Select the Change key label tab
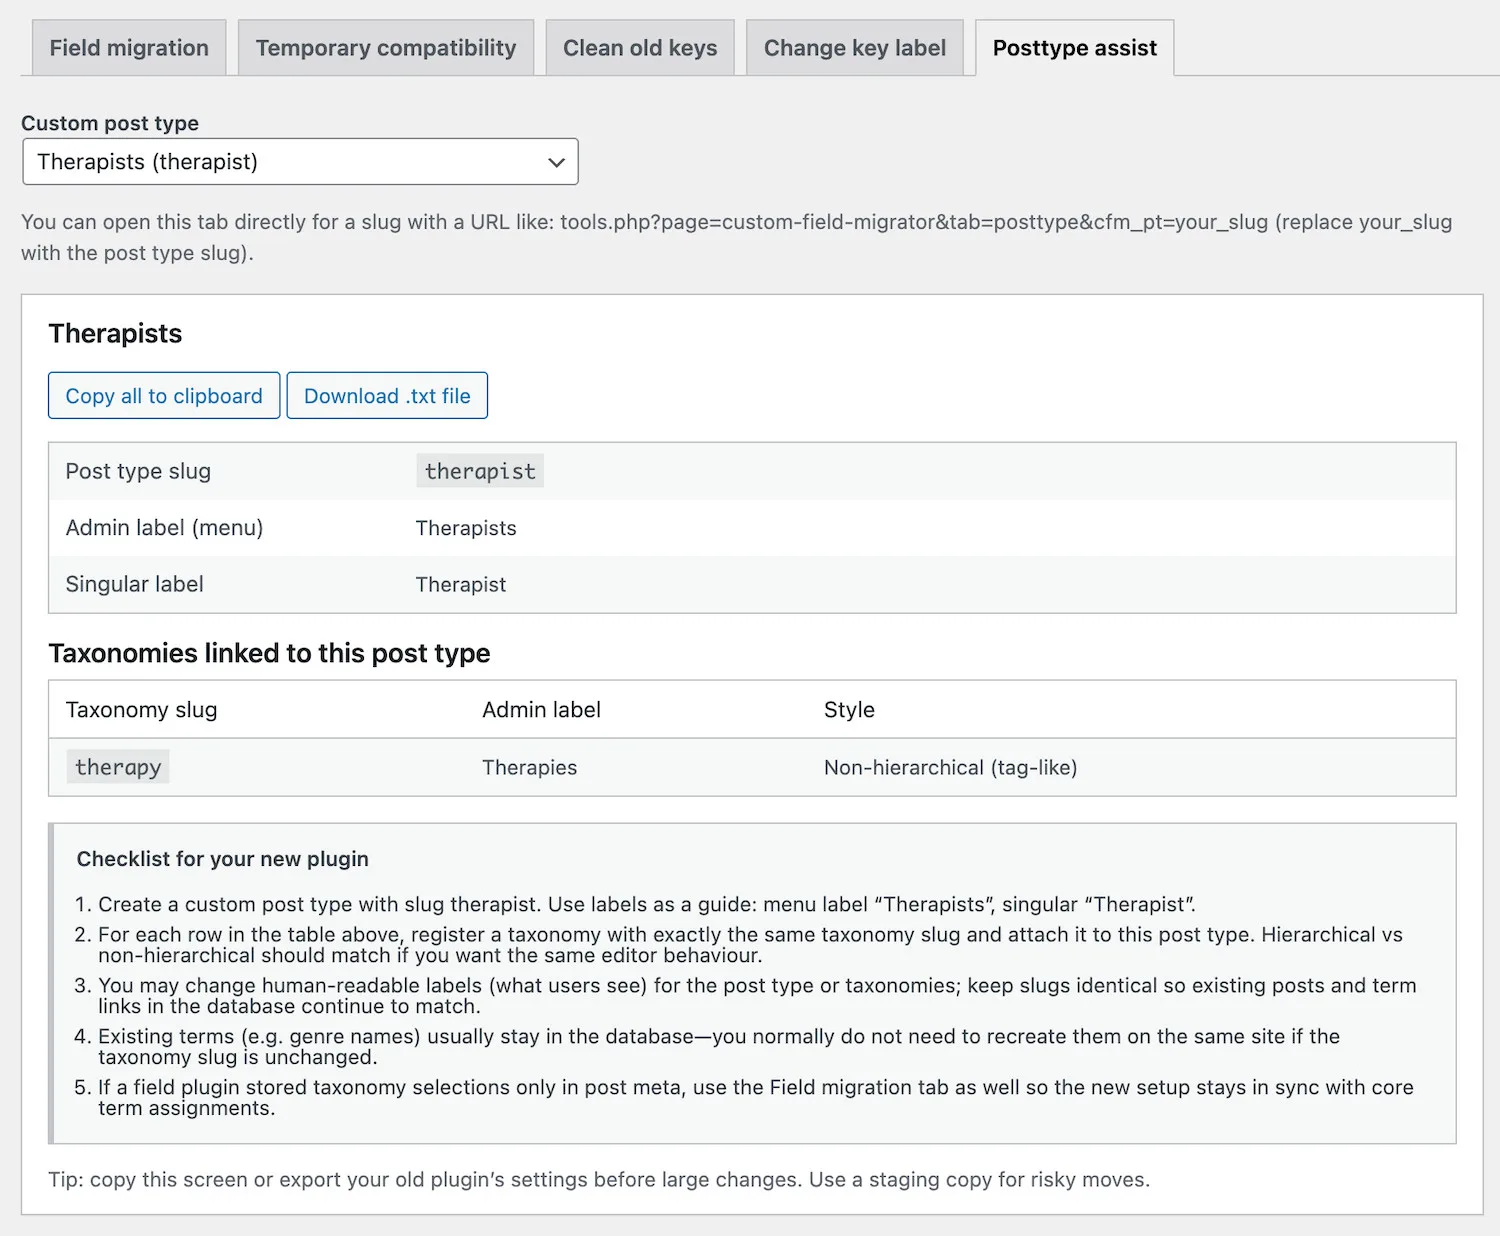 (x=855, y=48)
